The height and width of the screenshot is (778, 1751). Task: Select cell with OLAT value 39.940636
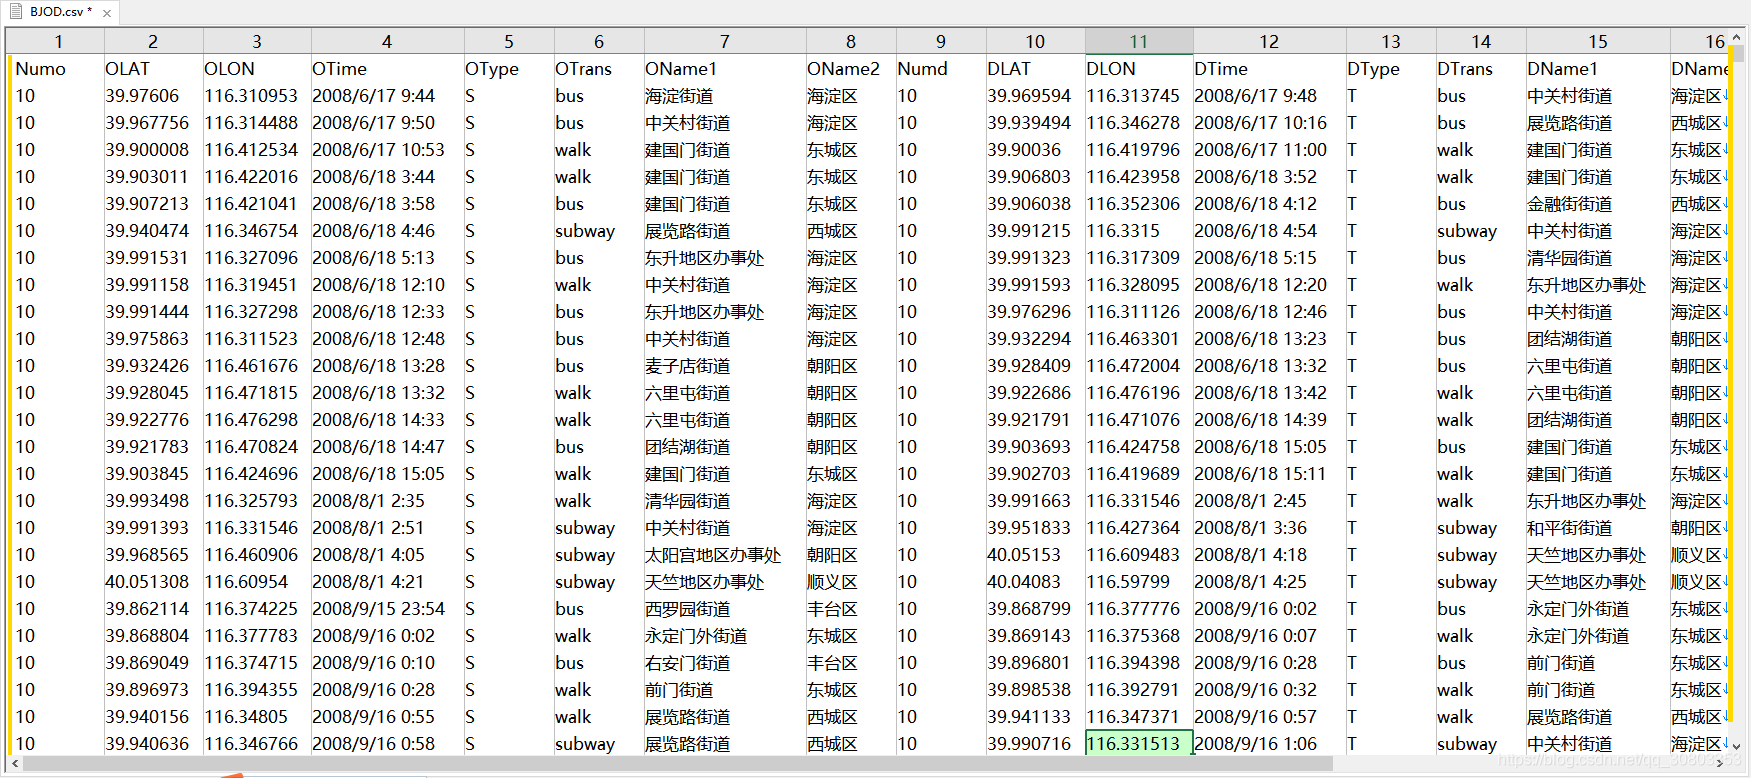click(153, 744)
